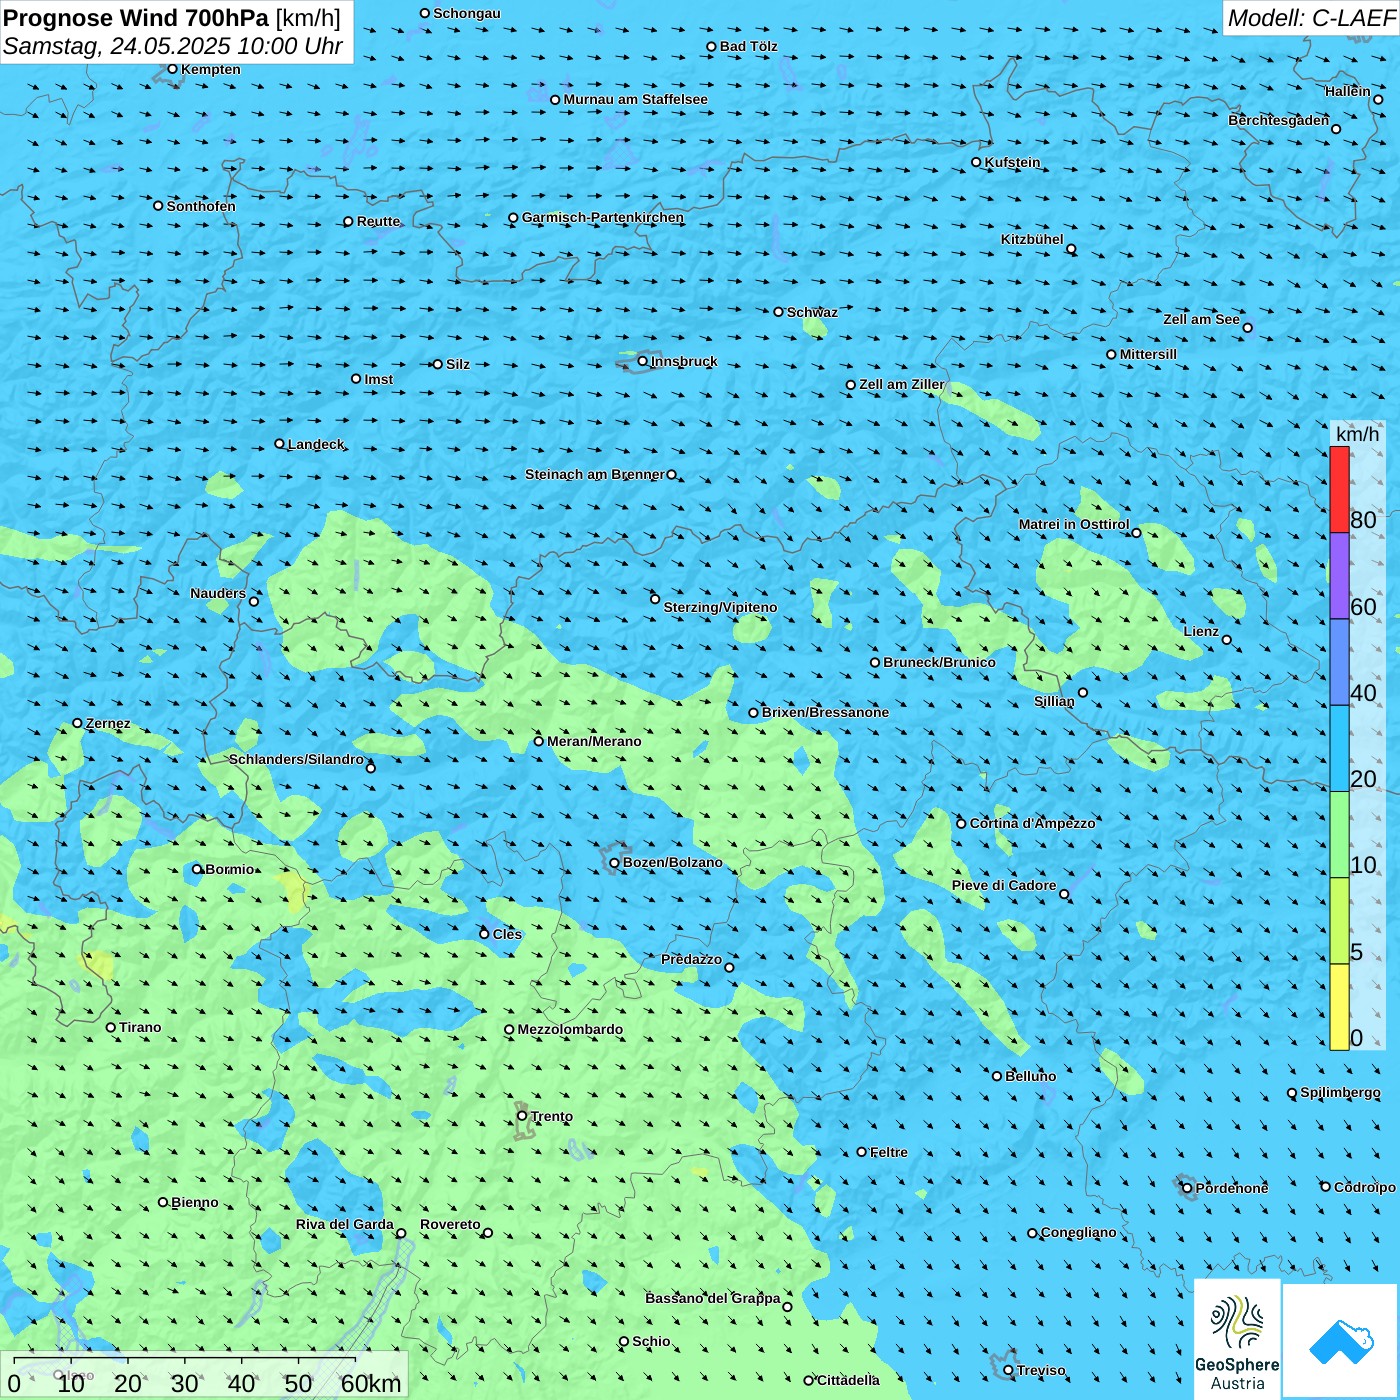
Task: Click the 'Pieve di Cadore' label
Action: click(x=1004, y=885)
